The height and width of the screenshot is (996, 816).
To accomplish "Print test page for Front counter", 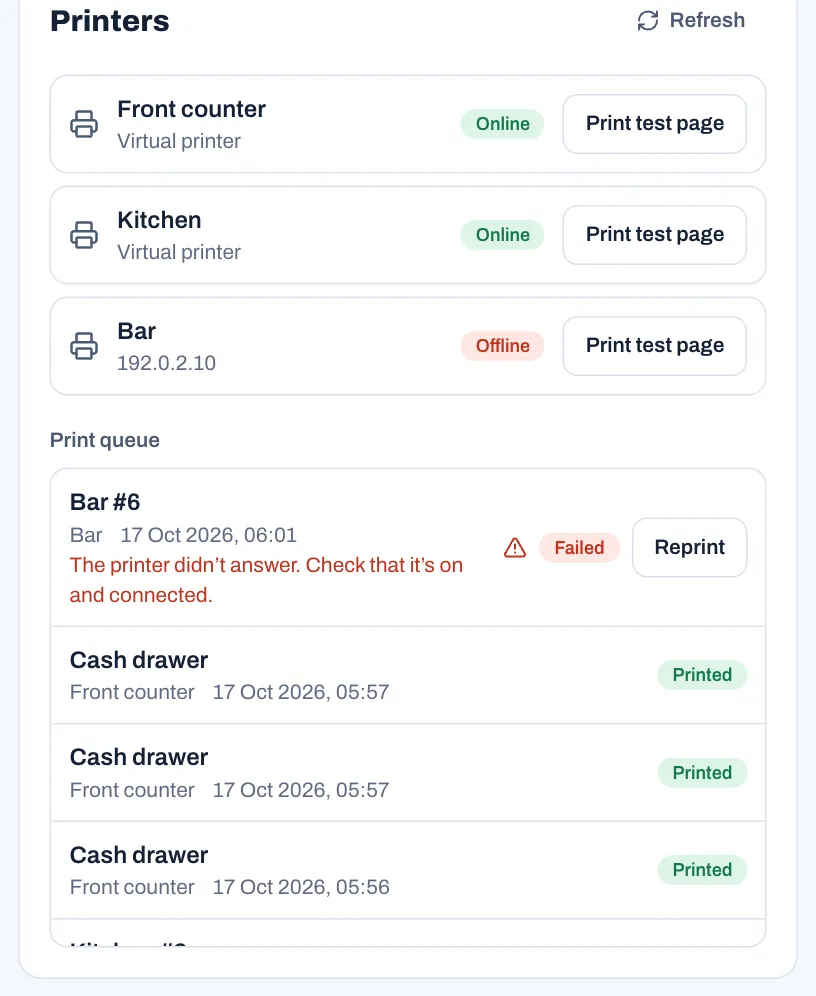I will tap(655, 124).
